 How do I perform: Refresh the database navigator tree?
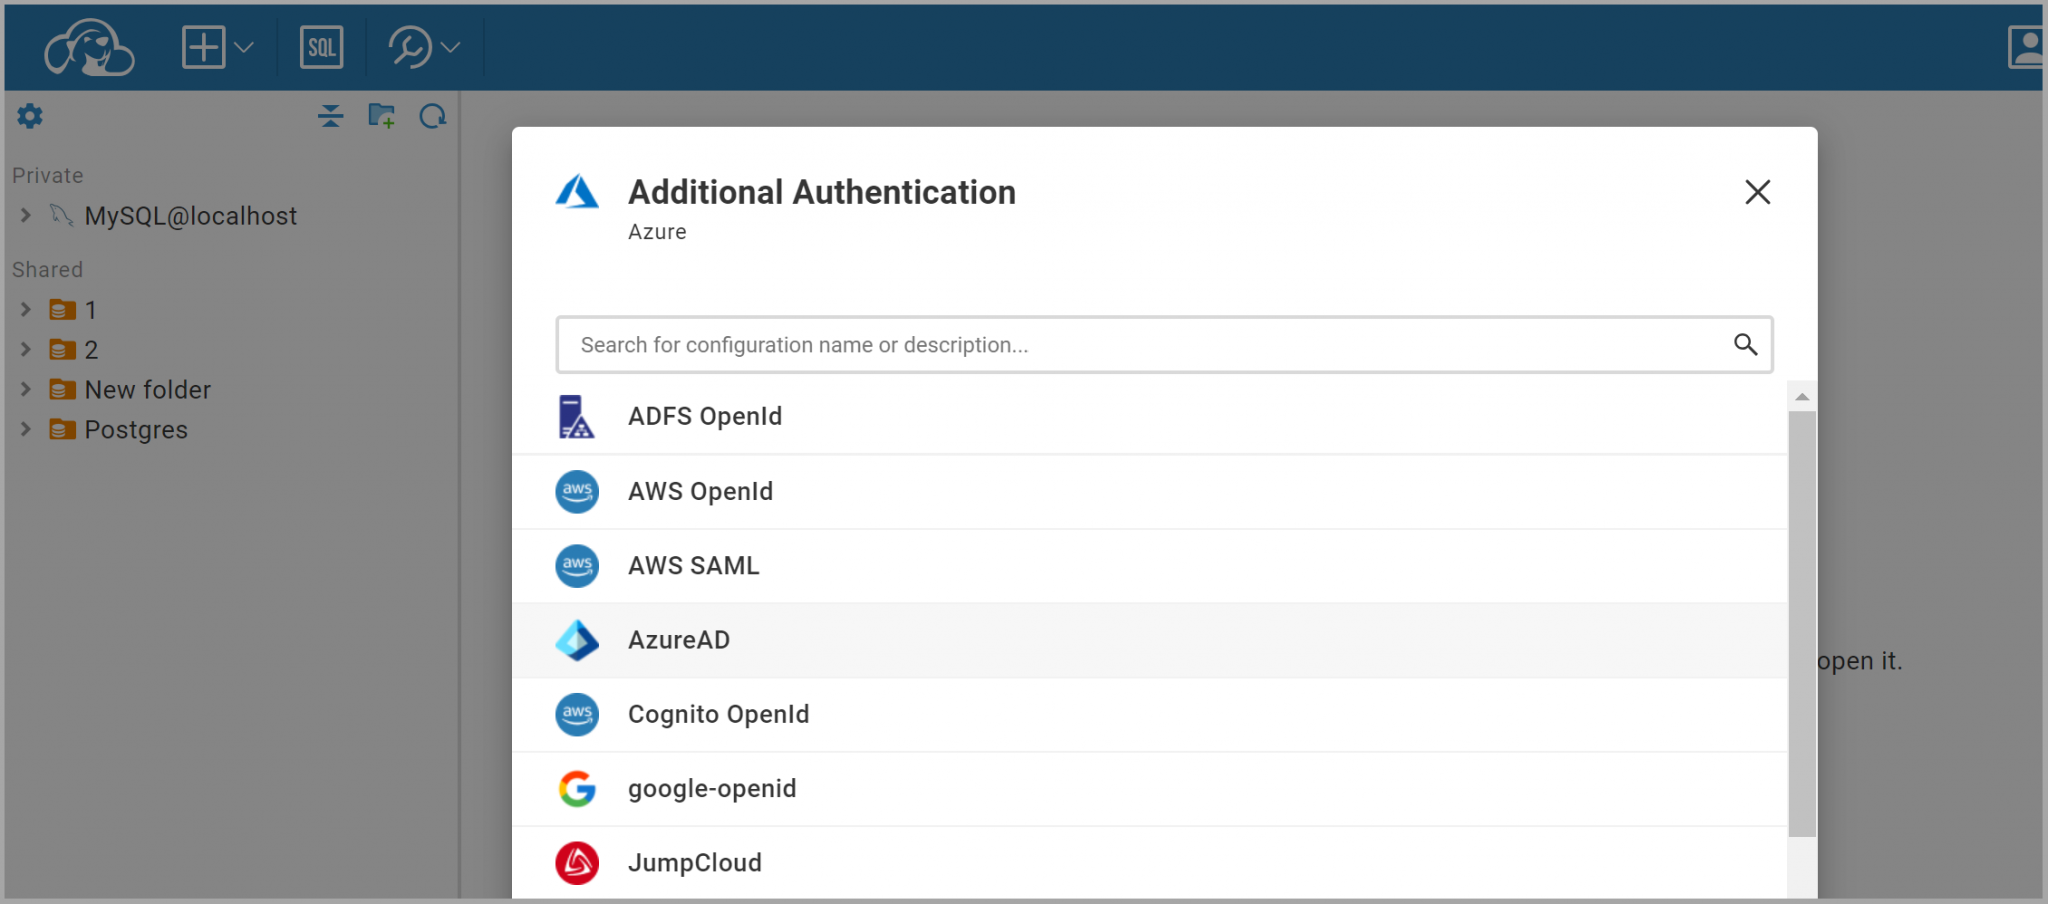(x=433, y=116)
